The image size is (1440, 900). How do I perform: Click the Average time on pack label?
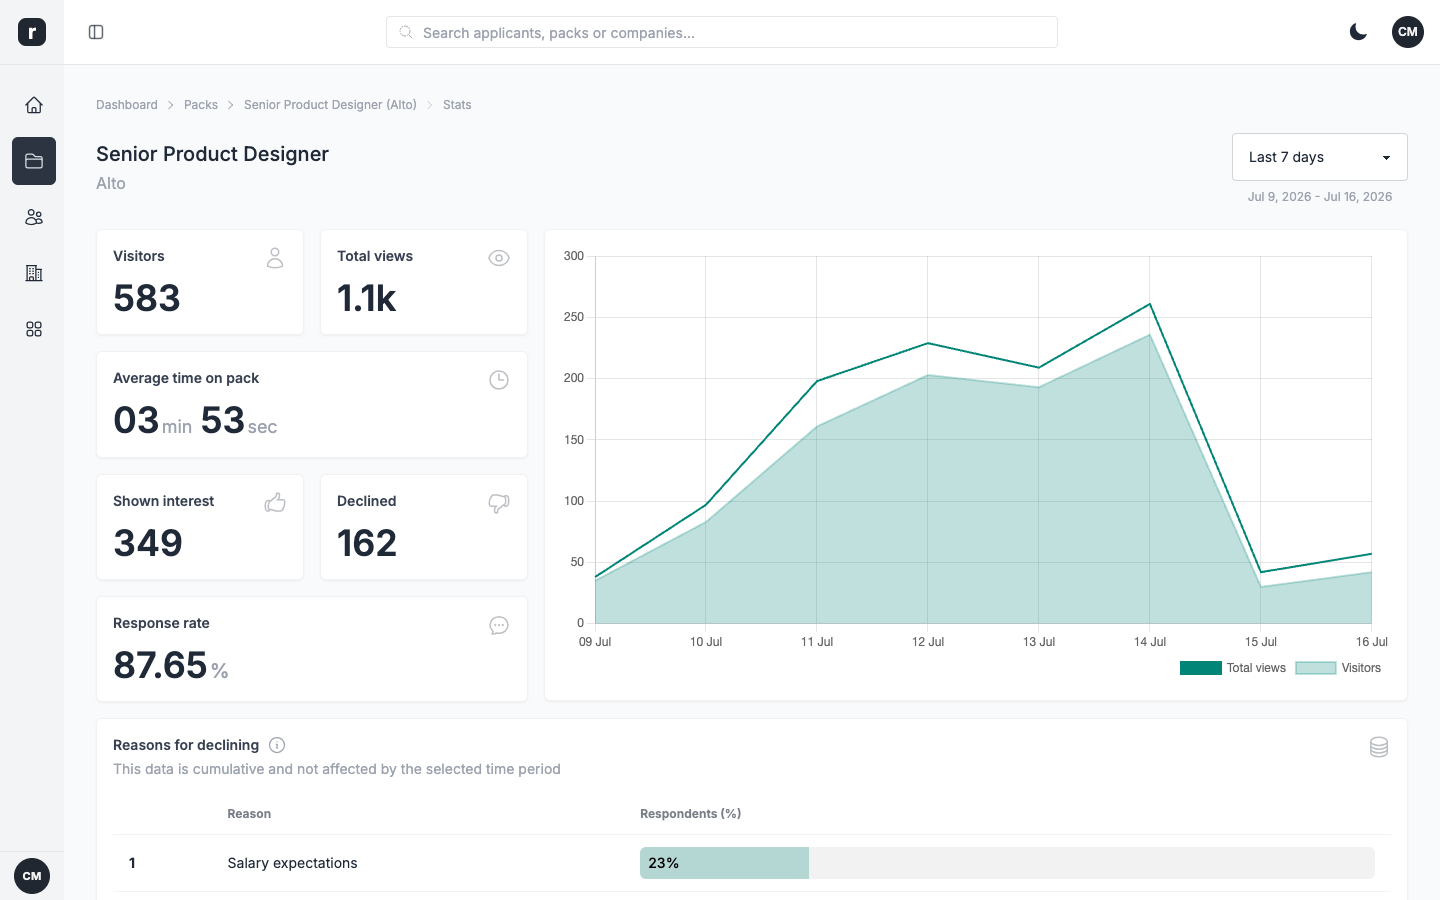186,378
